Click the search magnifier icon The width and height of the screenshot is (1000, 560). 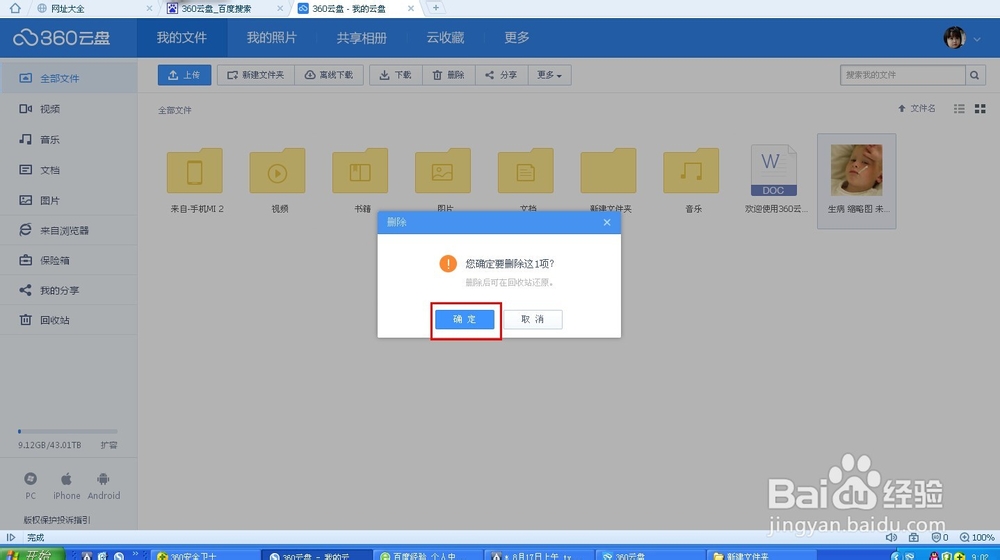(974, 75)
